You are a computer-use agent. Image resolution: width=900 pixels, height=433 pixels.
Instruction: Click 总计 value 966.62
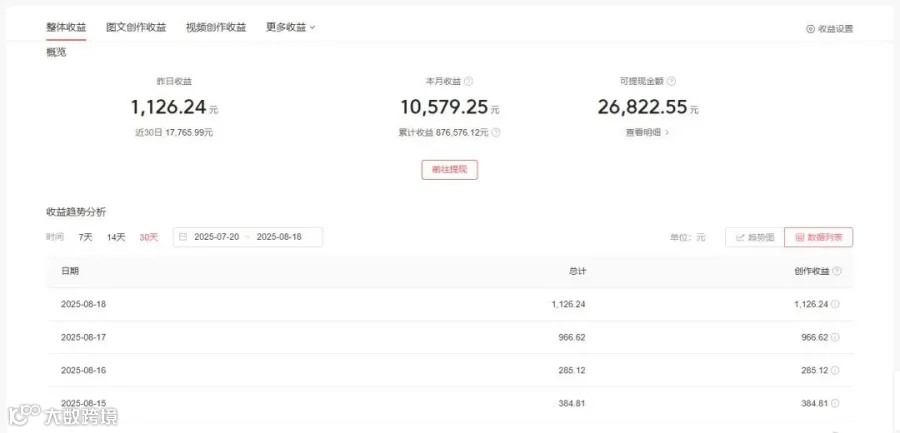pyautogui.click(x=572, y=337)
